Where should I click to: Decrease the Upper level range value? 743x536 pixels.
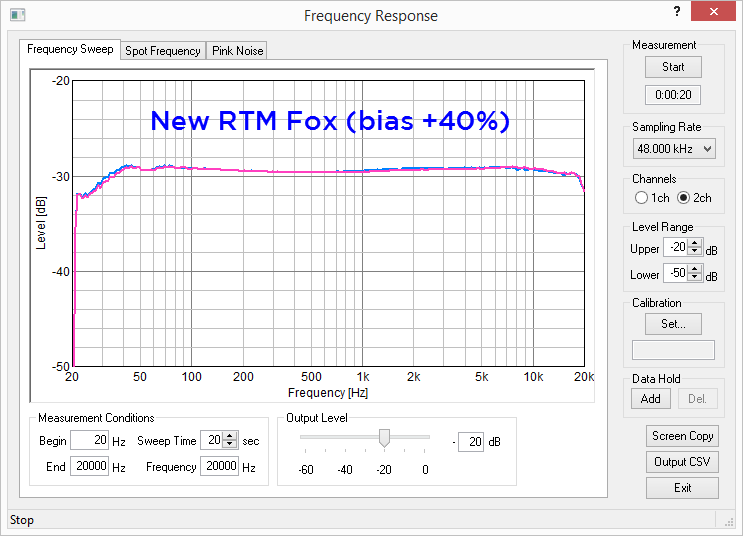coord(695,251)
